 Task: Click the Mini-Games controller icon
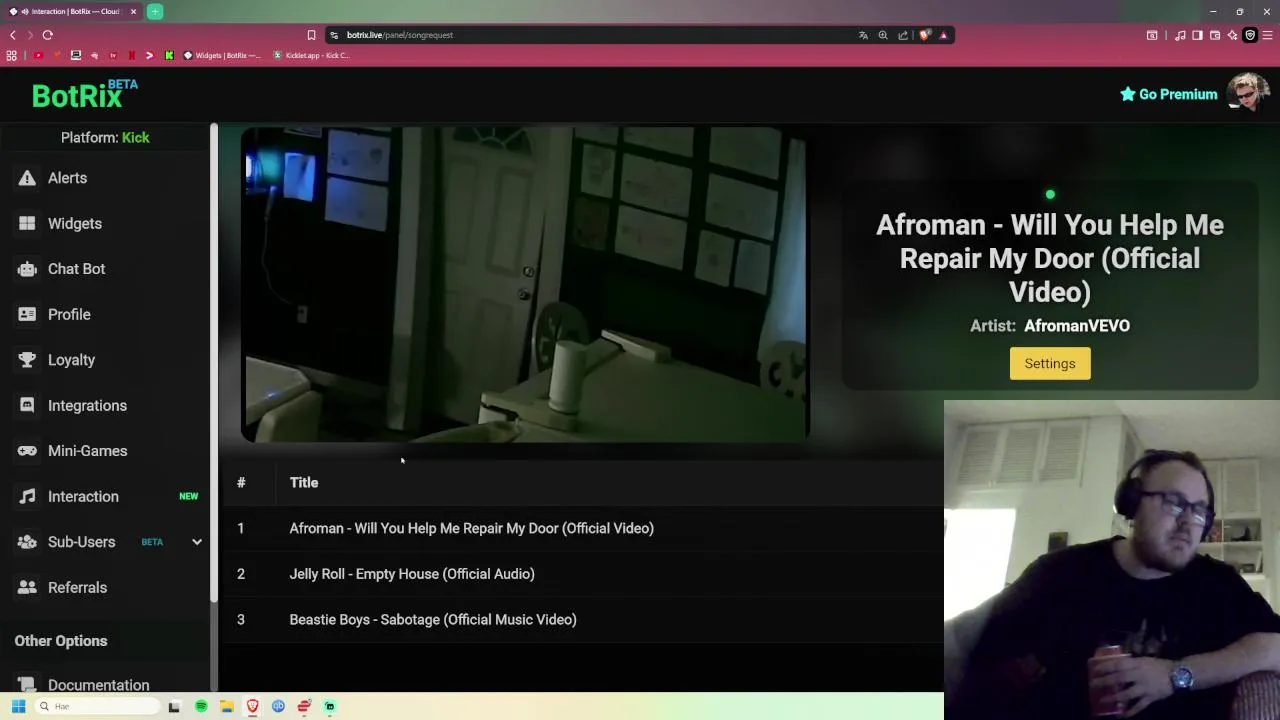27,451
